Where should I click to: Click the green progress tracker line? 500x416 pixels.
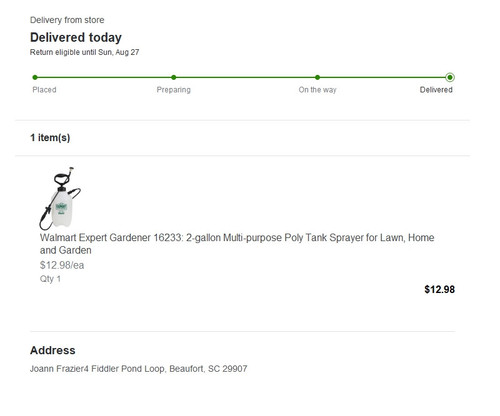(242, 77)
